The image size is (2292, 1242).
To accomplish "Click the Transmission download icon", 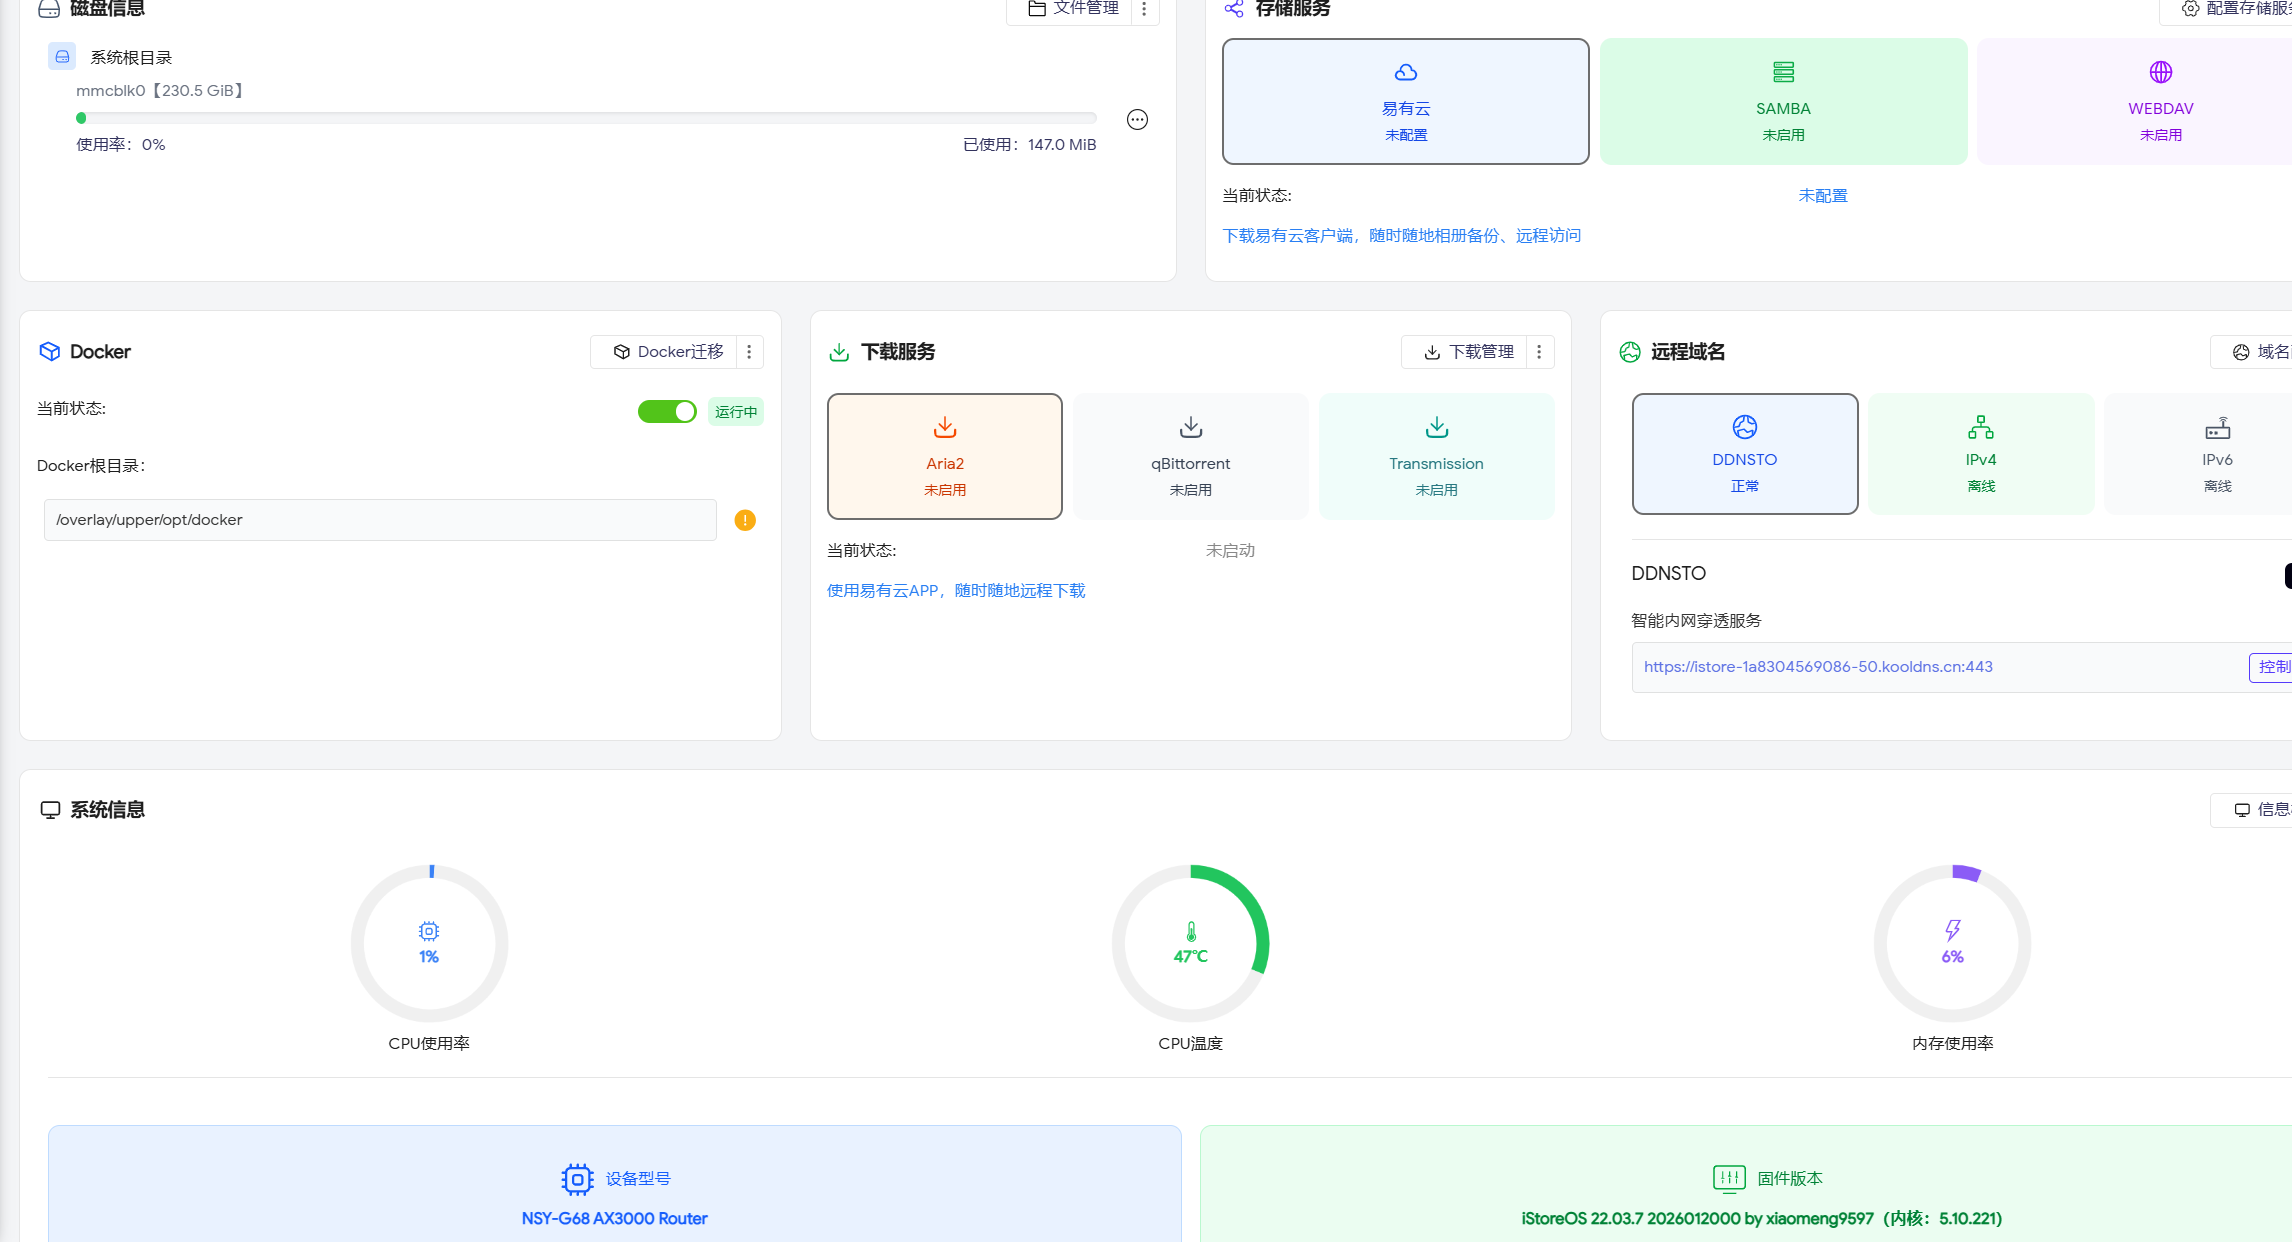I will [x=1436, y=428].
